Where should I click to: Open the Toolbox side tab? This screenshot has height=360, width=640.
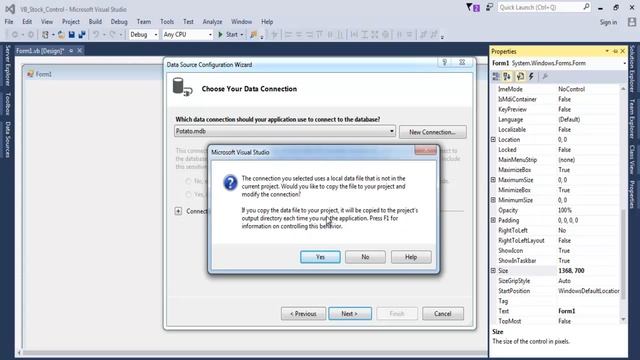coord(7,104)
